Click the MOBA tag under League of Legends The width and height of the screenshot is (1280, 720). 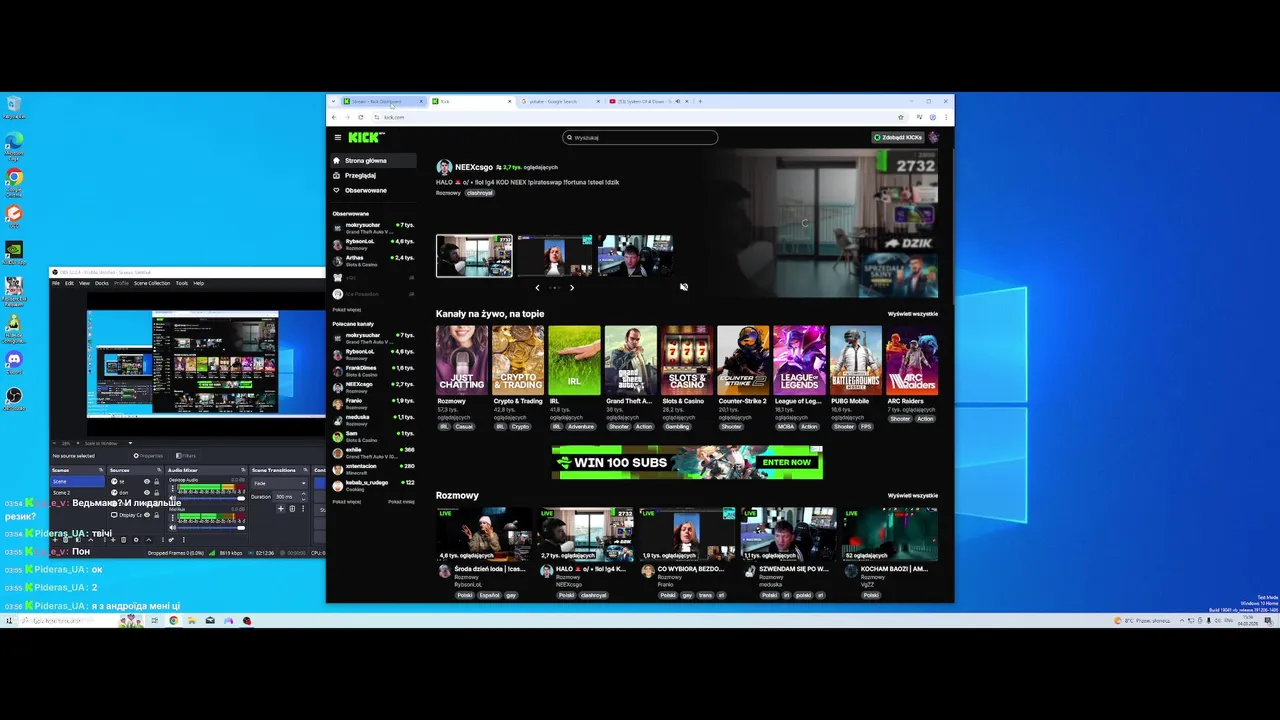pyautogui.click(x=785, y=427)
